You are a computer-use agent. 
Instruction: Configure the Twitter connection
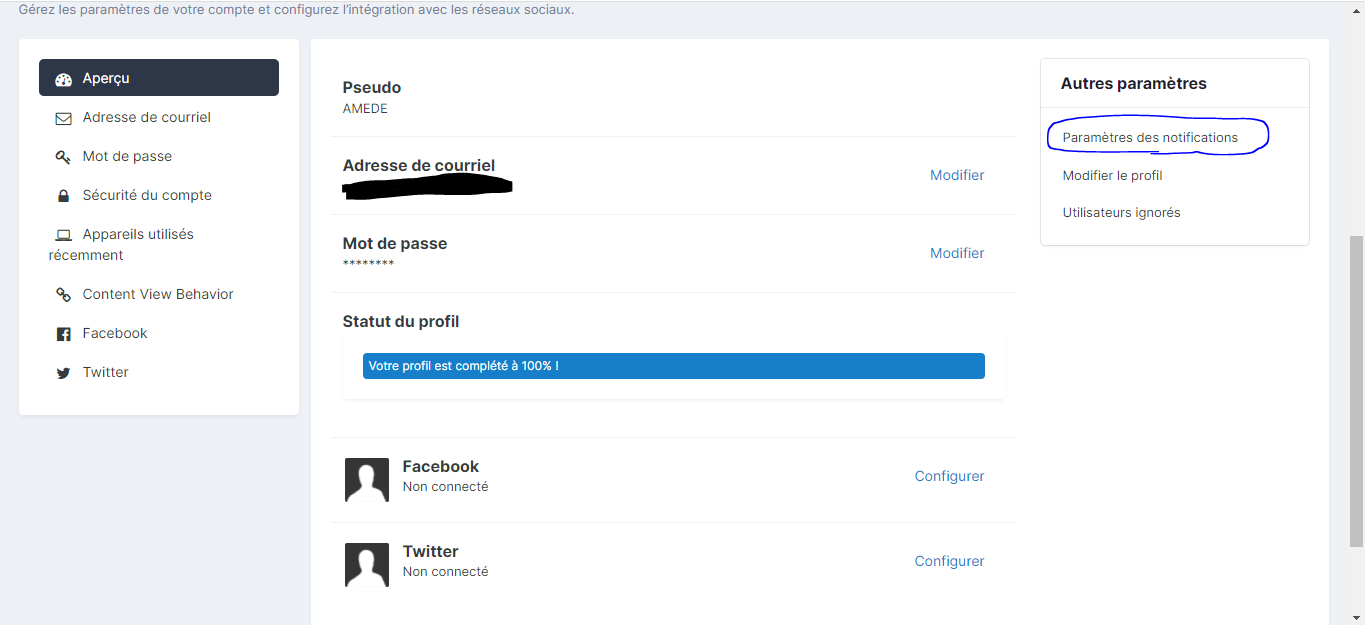coord(949,561)
